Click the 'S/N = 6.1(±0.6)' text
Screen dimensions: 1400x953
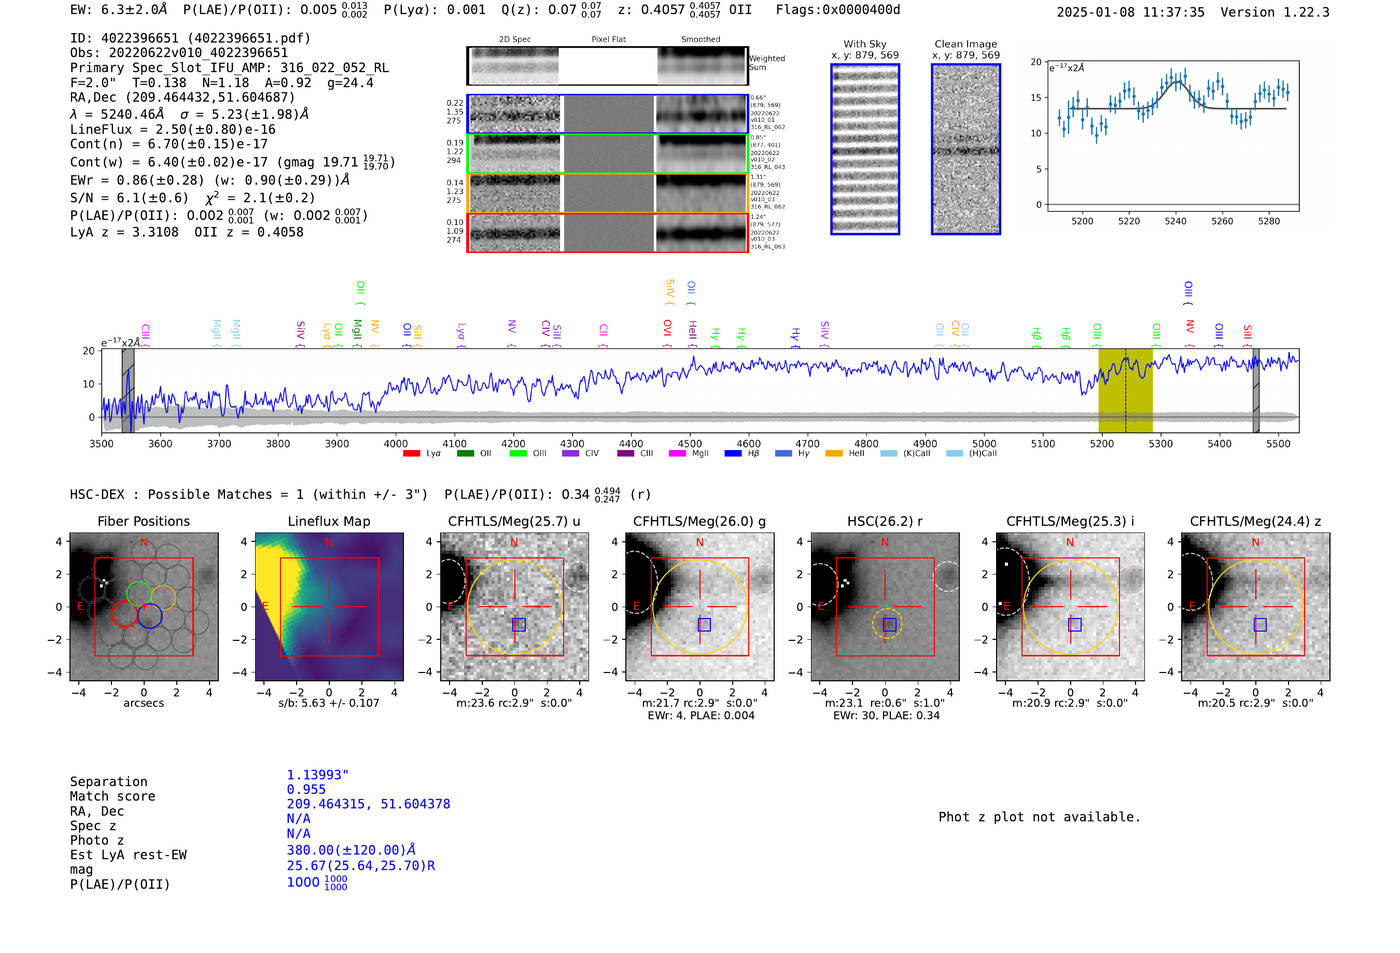[x=129, y=198]
